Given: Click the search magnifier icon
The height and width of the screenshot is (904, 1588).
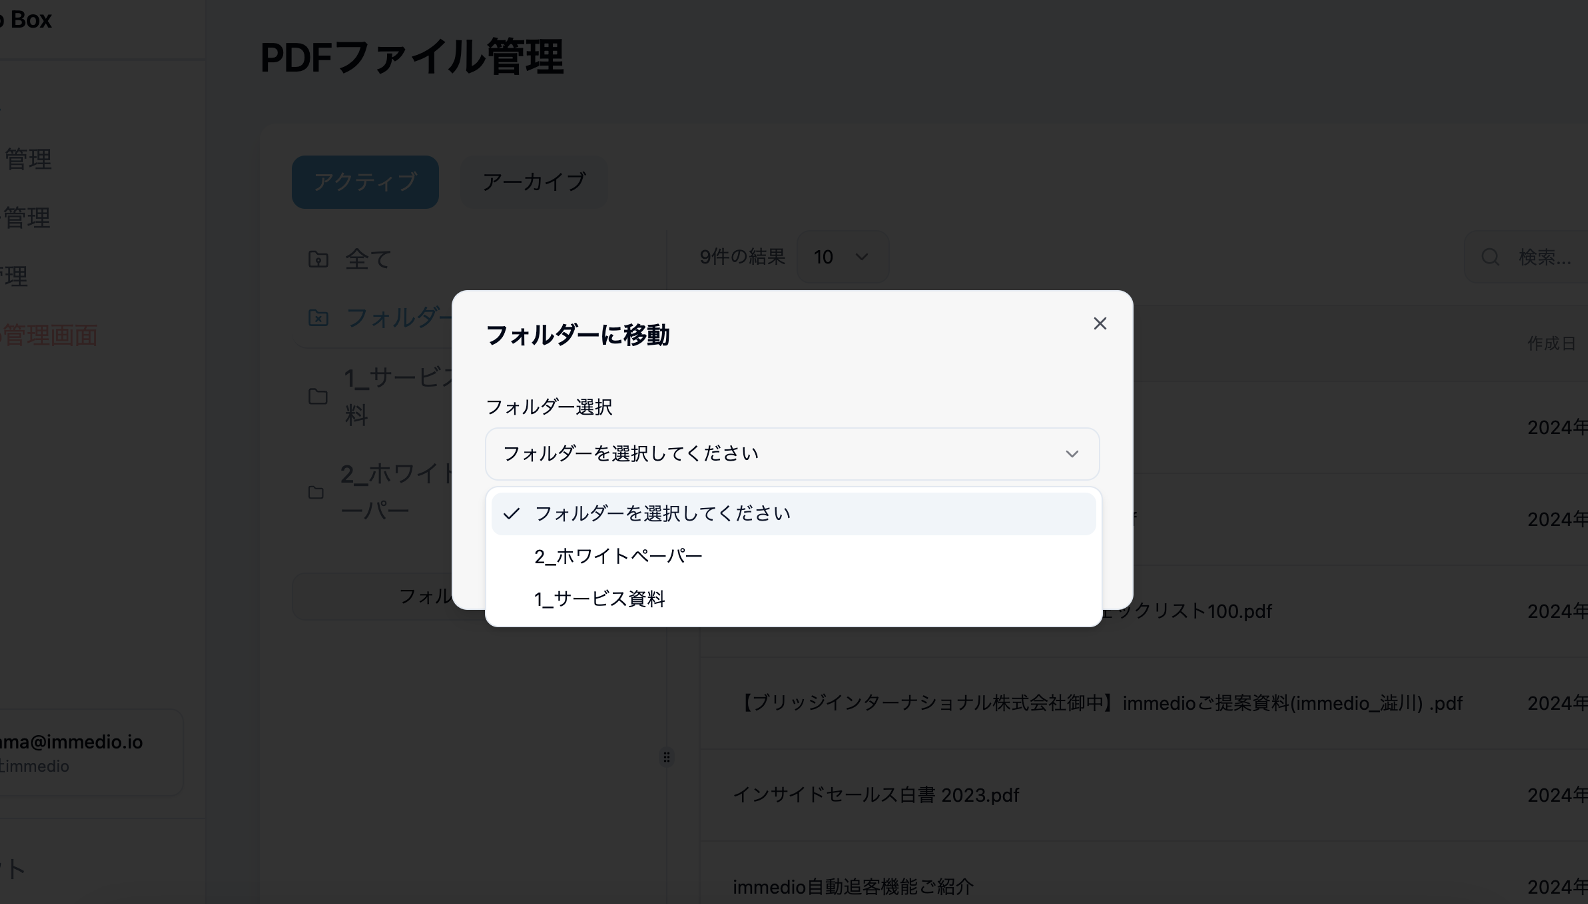Looking at the screenshot, I should point(1490,257).
